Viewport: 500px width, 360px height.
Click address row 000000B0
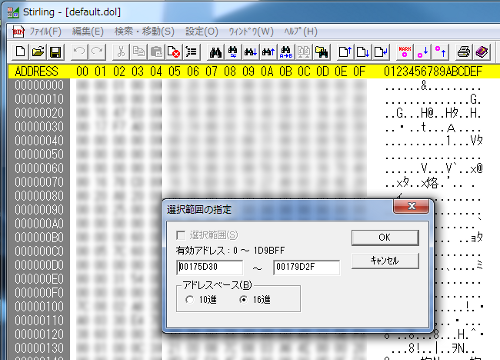39,238
